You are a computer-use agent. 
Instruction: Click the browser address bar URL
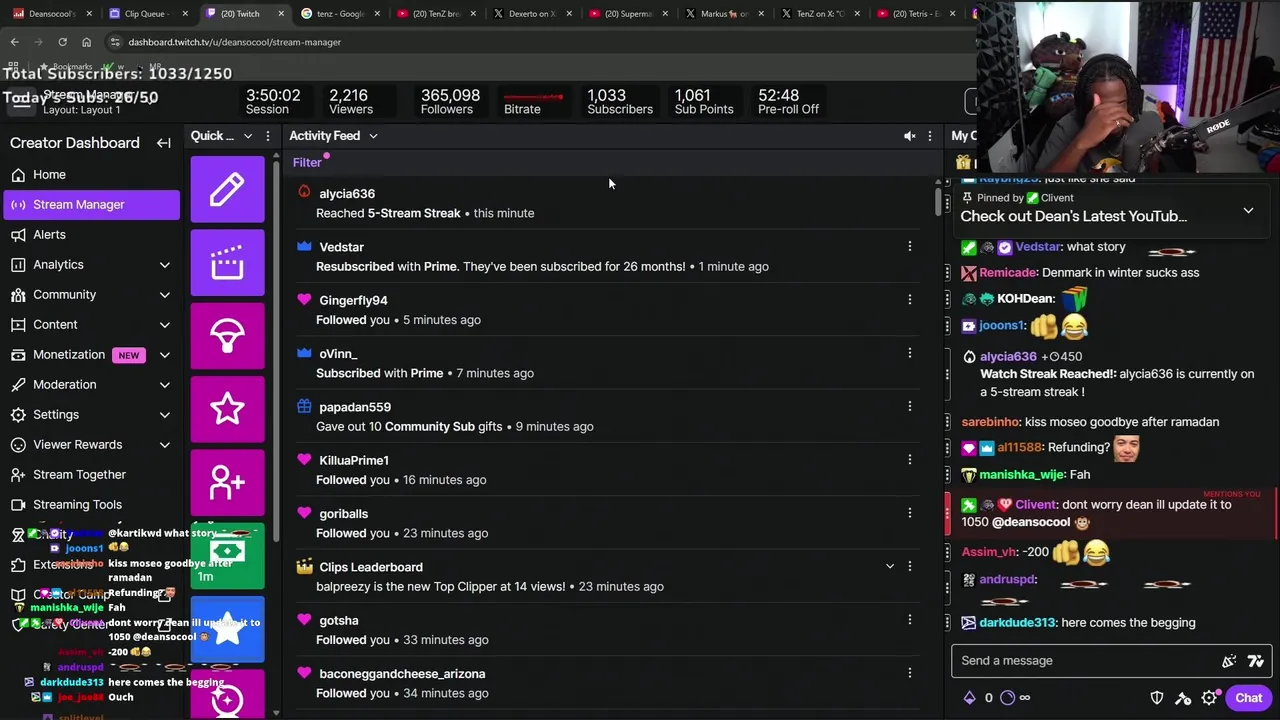(x=235, y=42)
